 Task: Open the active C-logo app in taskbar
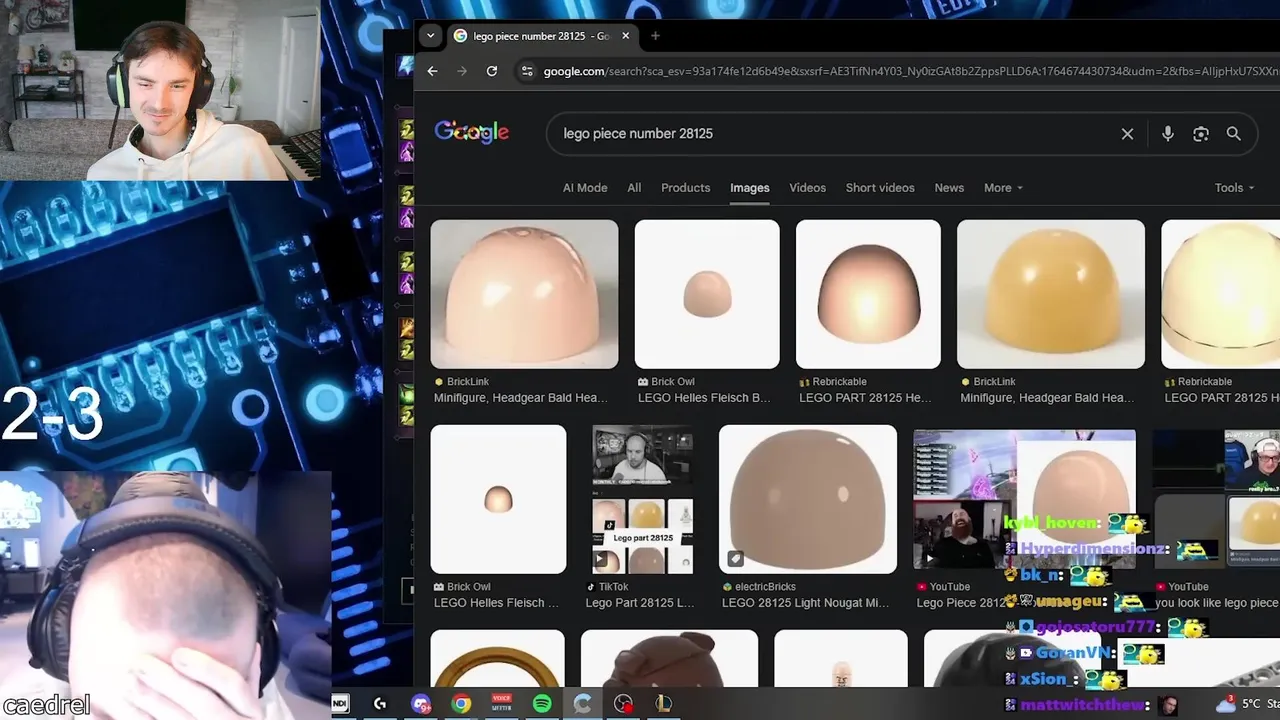pyautogui.click(x=582, y=704)
